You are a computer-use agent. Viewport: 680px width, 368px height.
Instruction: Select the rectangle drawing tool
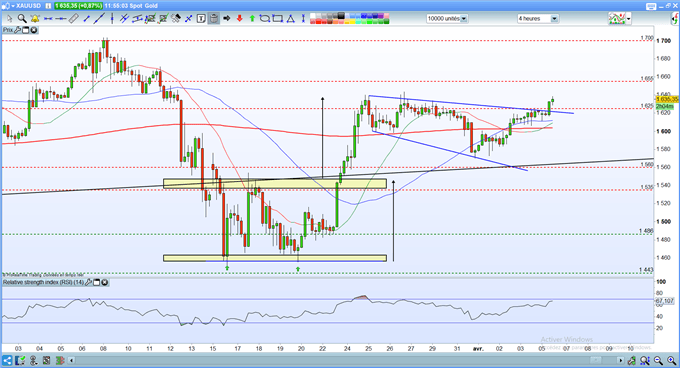[277, 19]
